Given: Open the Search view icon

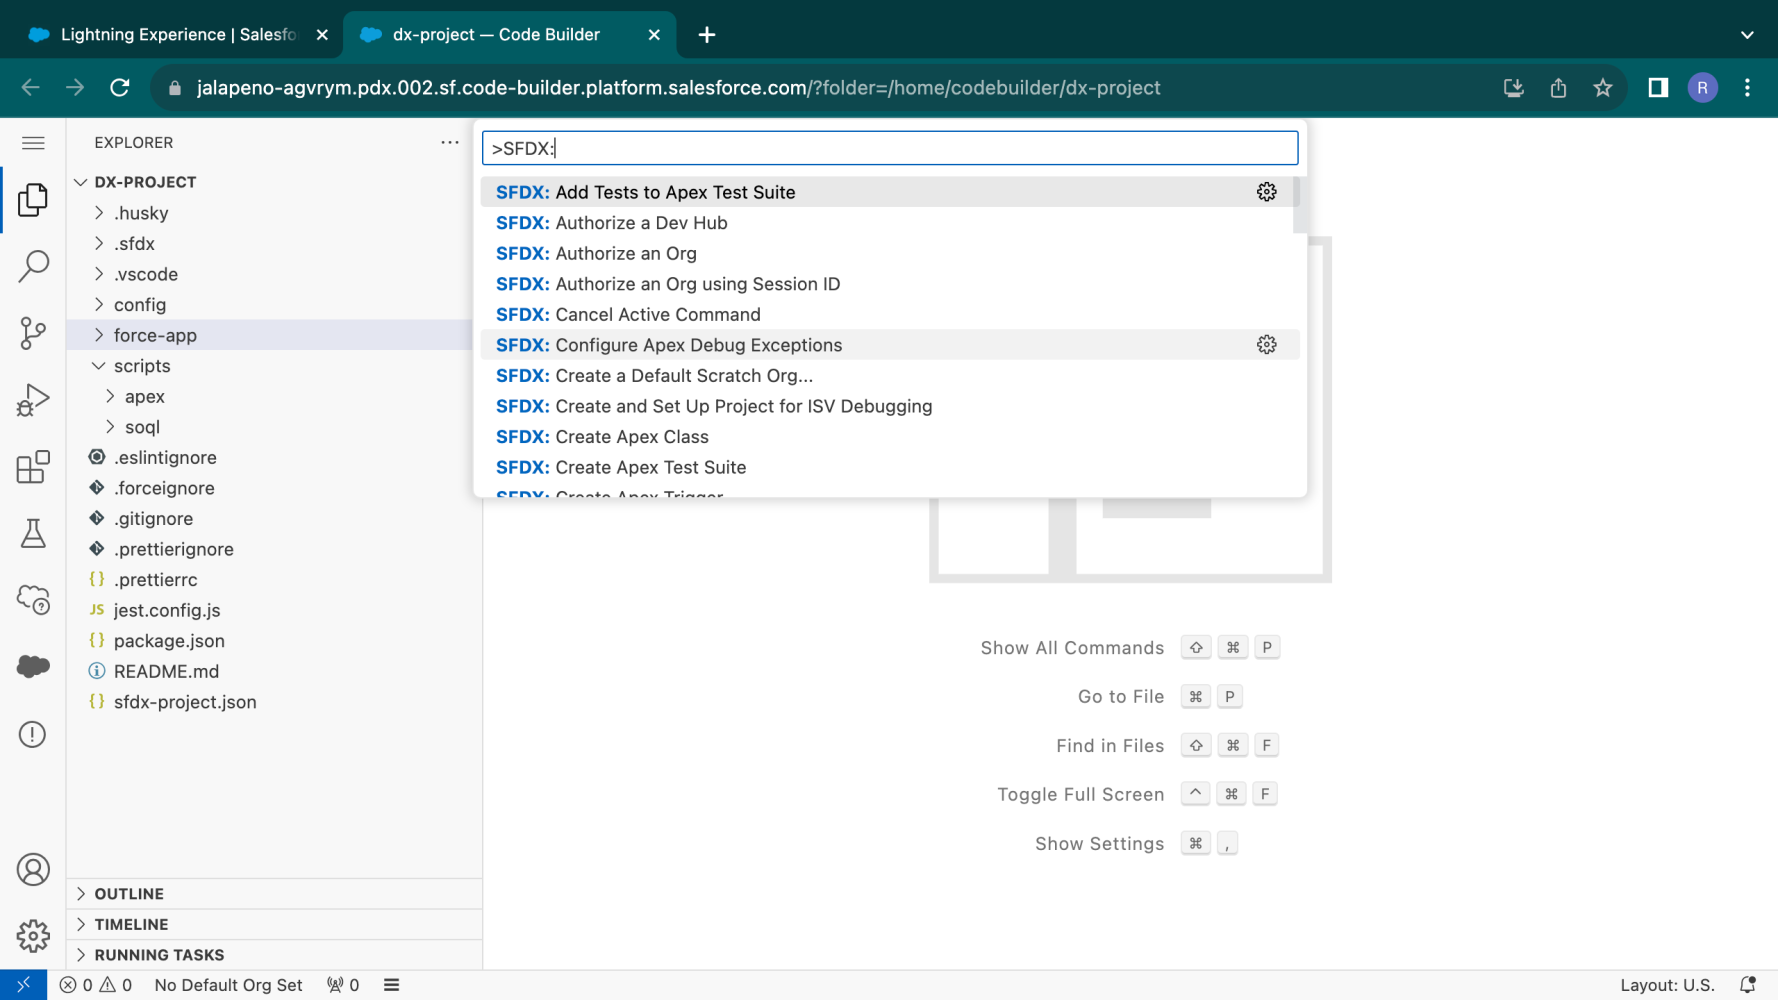Looking at the screenshot, I should click(x=33, y=266).
